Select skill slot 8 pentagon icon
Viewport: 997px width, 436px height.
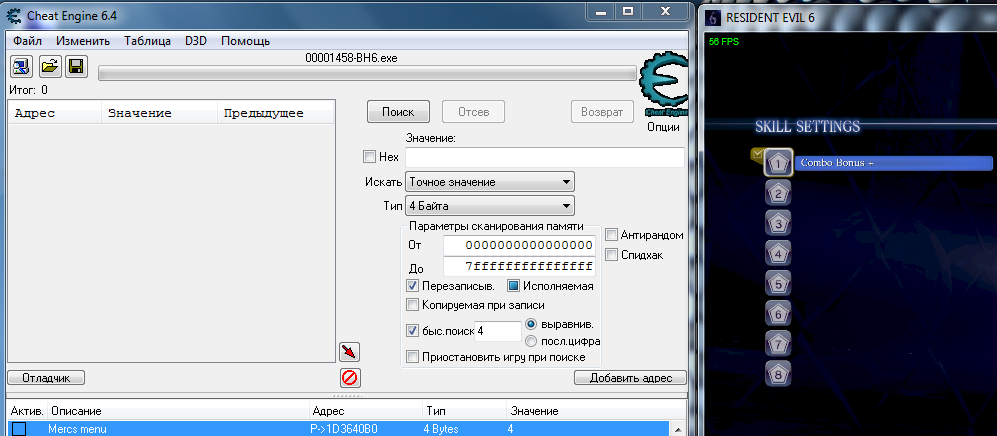pyautogui.click(x=778, y=374)
